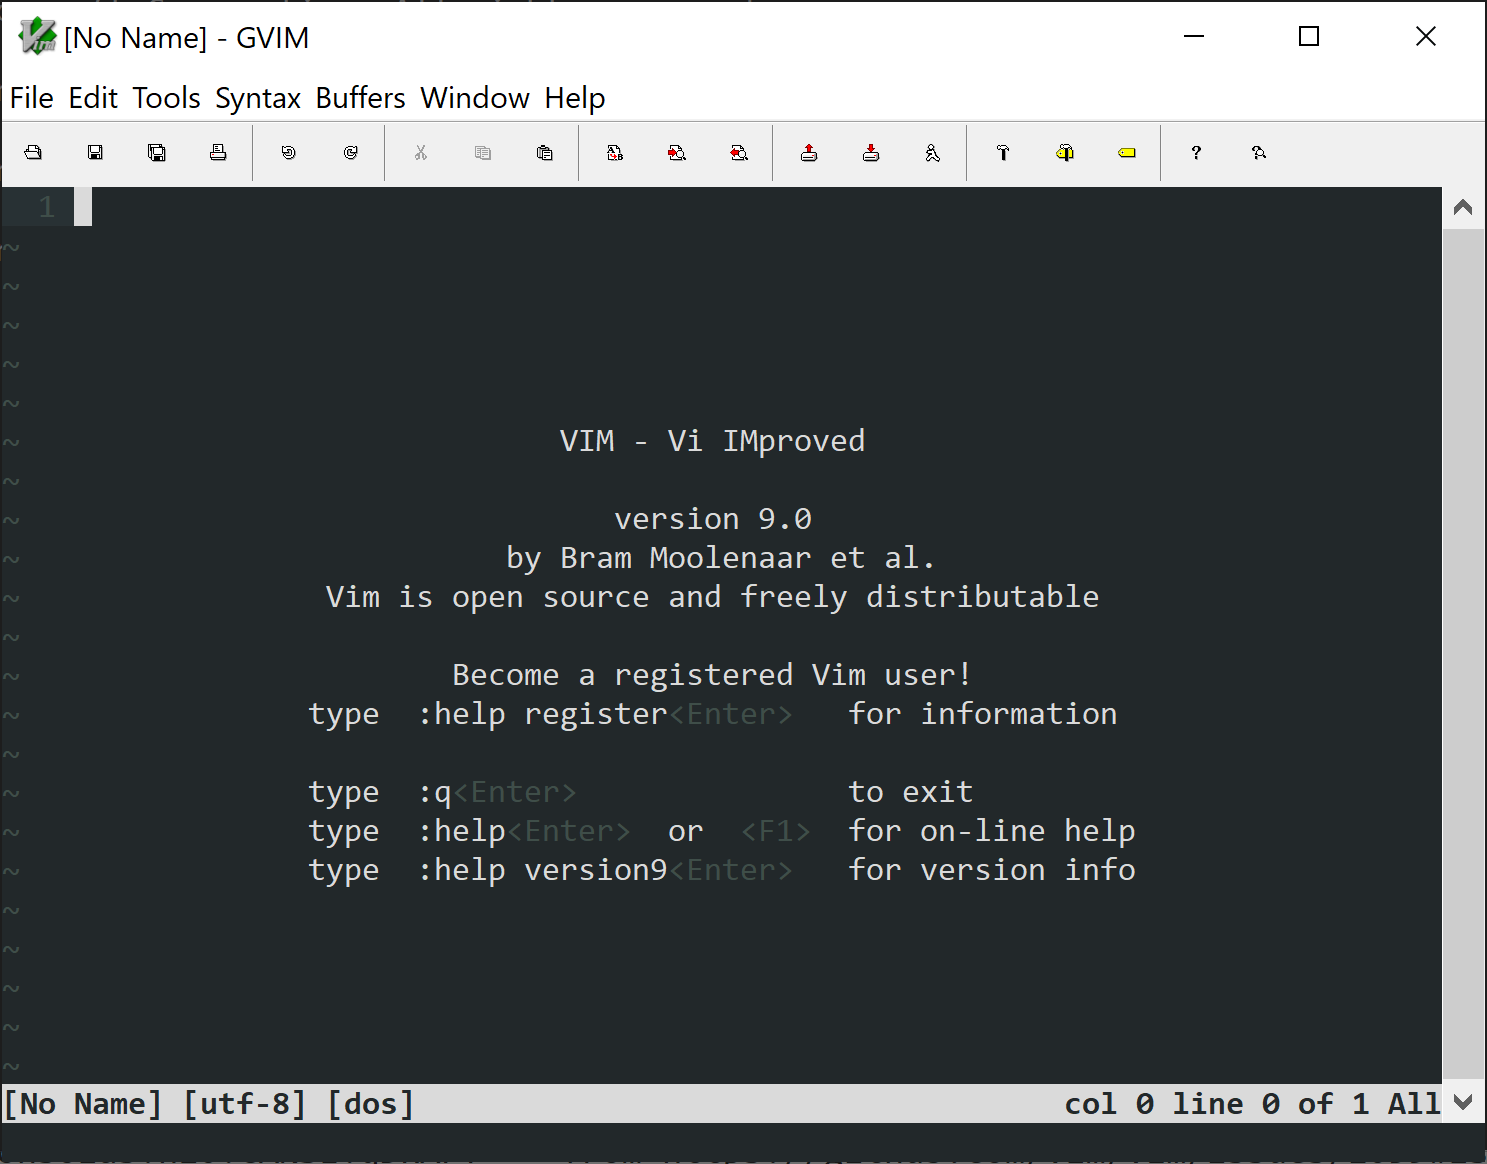The image size is (1487, 1164).
Task: Click 'line 0 of 1' status text
Action: pyautogui.click(x=1271, y=1104)
